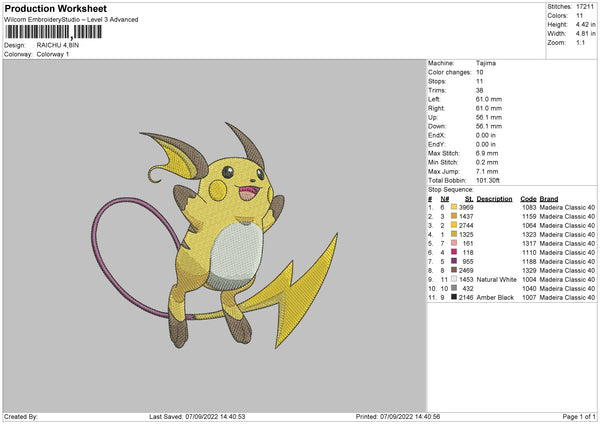
Task: Select the Trims value 38
Action: coord(479,90)
